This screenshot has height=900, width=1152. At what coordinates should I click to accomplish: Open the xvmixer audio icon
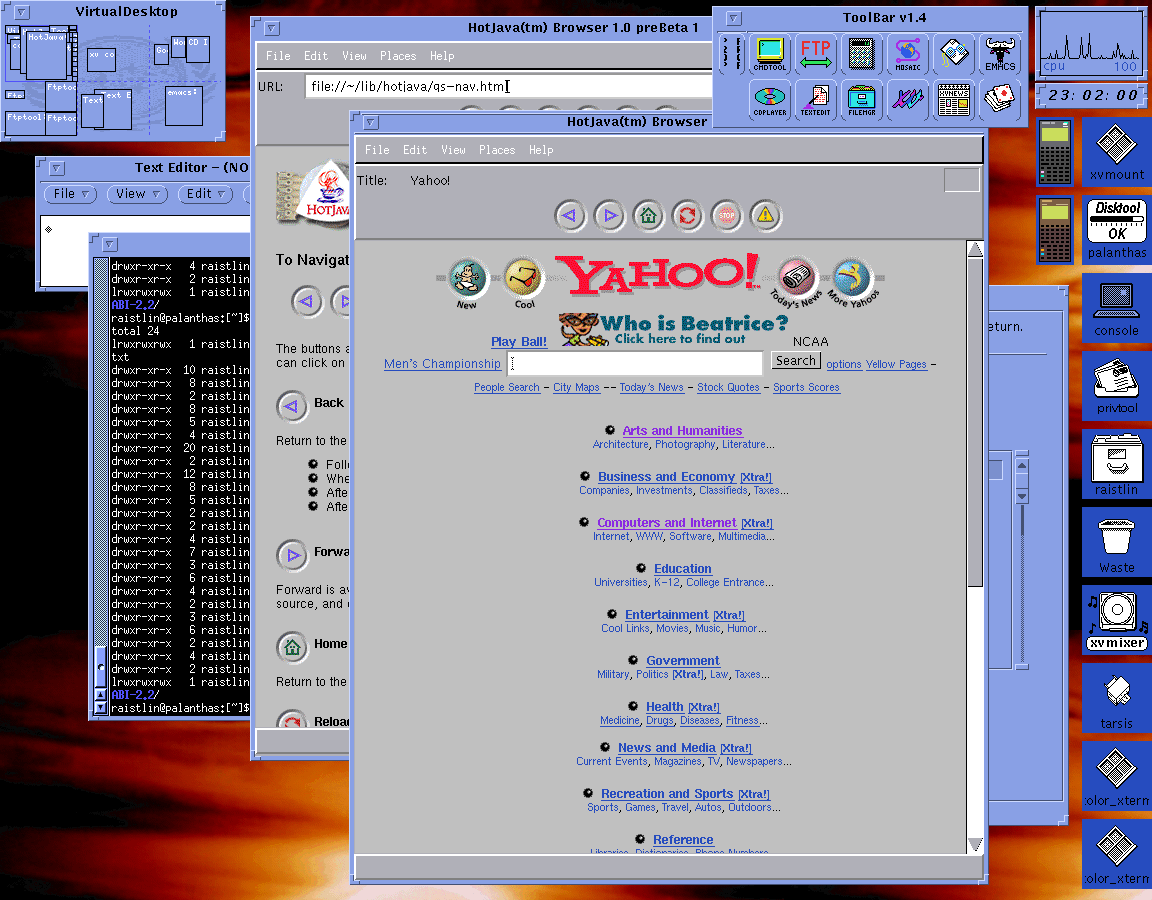pyautogui.click(x=1117, y=621)
